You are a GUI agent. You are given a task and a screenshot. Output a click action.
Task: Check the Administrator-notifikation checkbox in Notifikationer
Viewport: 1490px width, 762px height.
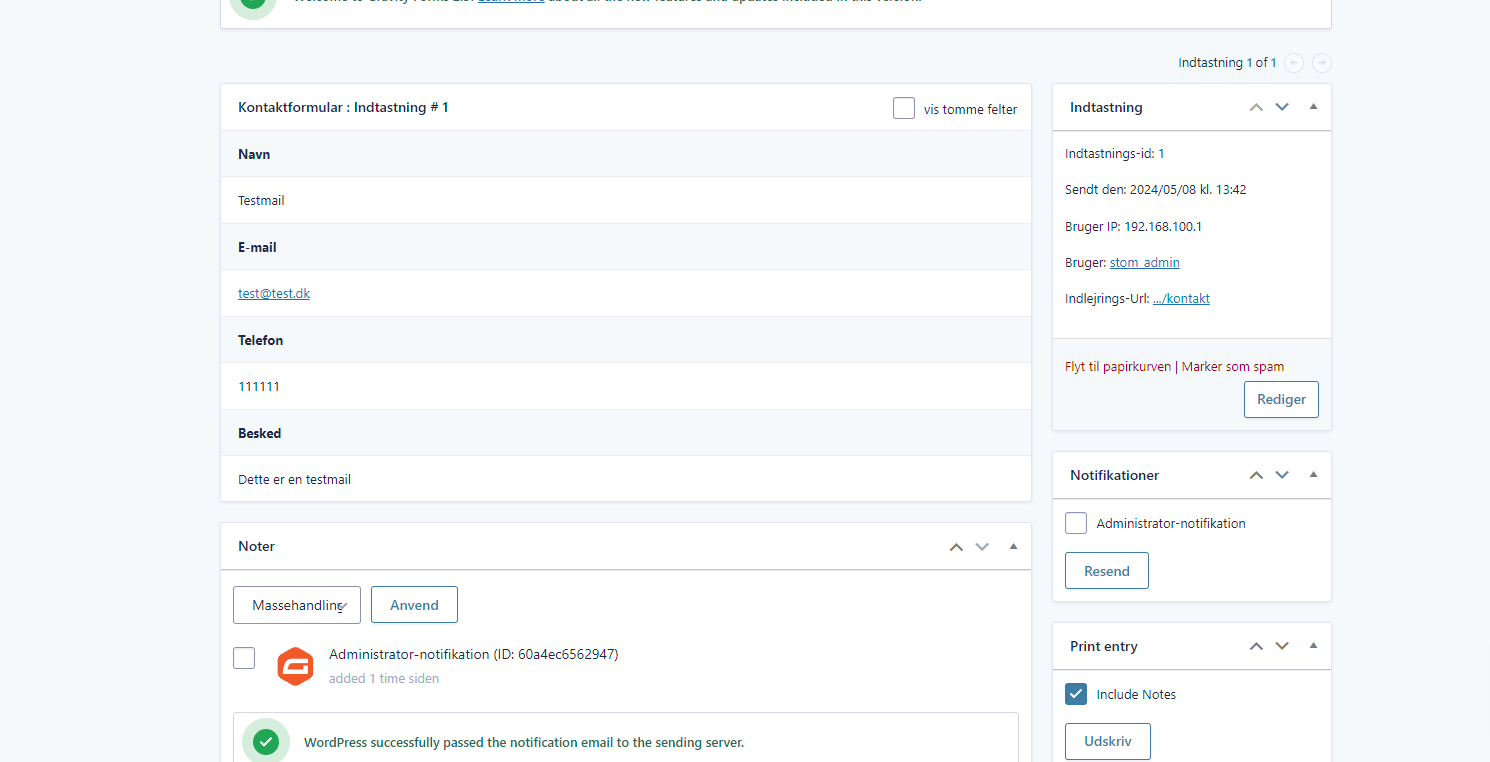(1076, 523)
